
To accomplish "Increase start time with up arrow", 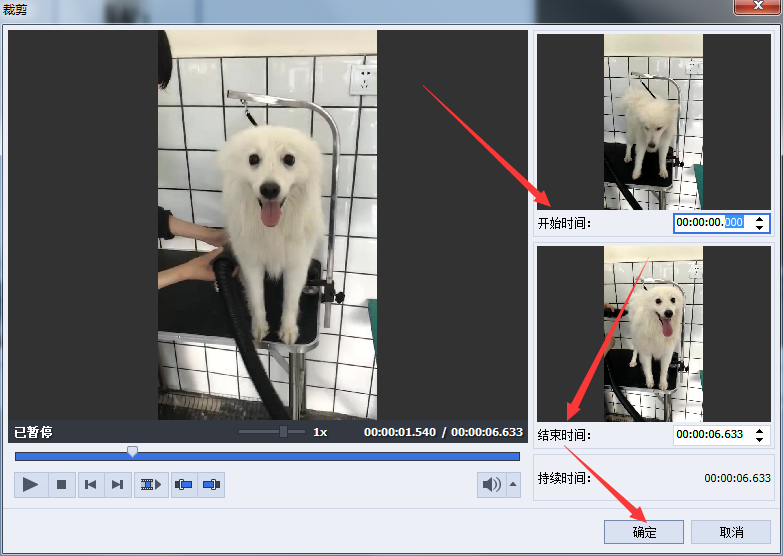I will click(x=760, y=218).
